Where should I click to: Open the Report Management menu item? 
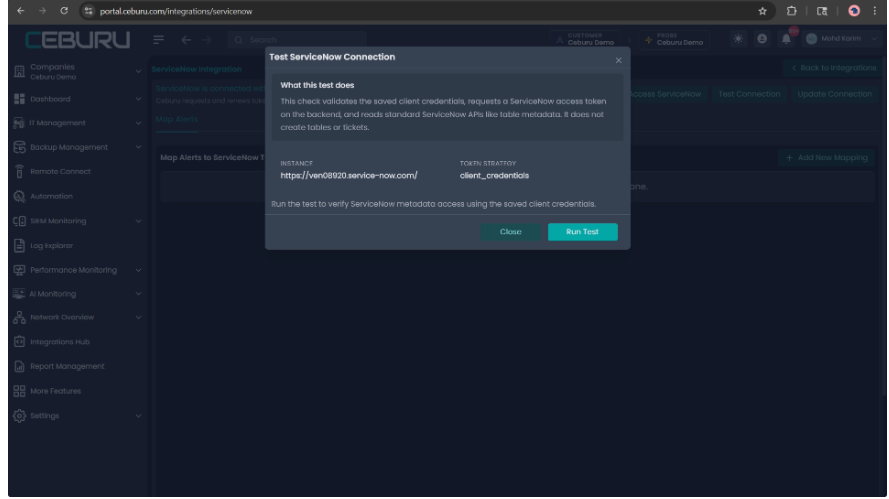click(67, 366)
